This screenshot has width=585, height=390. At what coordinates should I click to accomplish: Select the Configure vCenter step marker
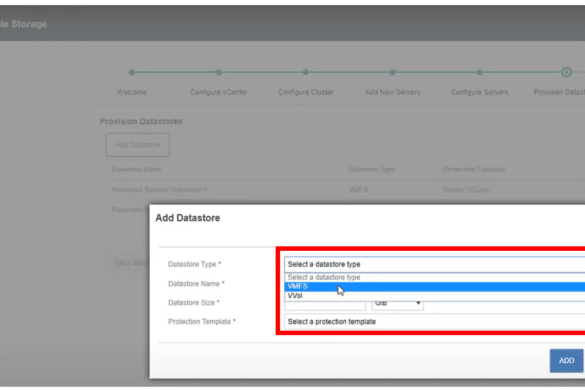click(219, 72)
